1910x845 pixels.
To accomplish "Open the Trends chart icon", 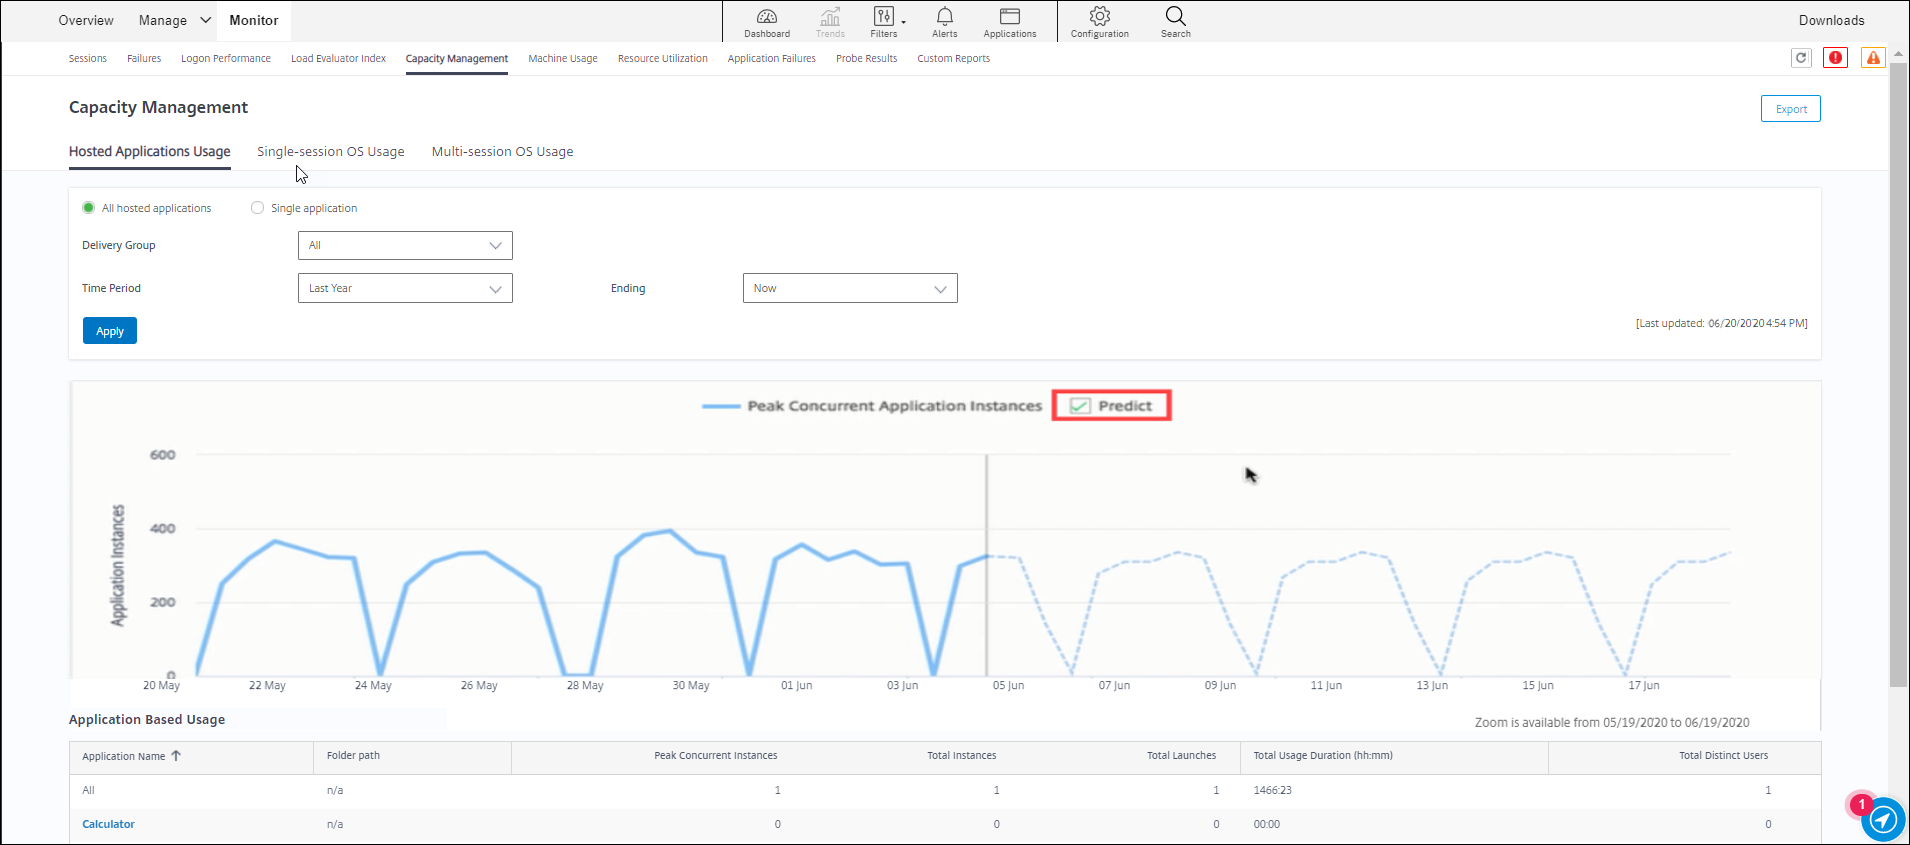I will 830,22.
